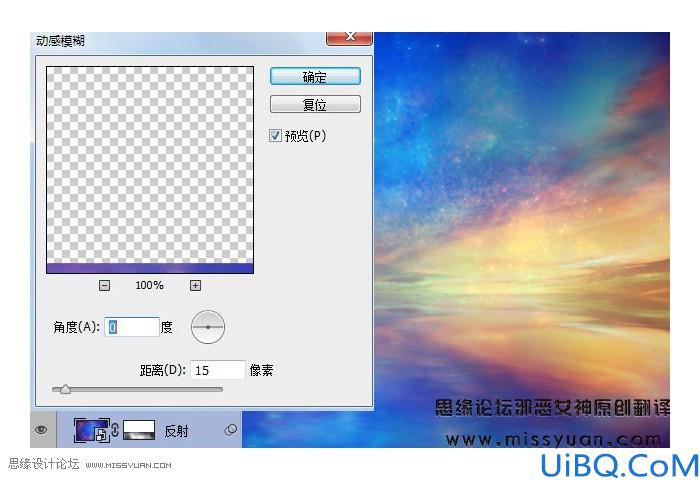Screen dimensions: 700x480
Task: Open smart filter icon on 反射 layer
Action: [231, 430]
